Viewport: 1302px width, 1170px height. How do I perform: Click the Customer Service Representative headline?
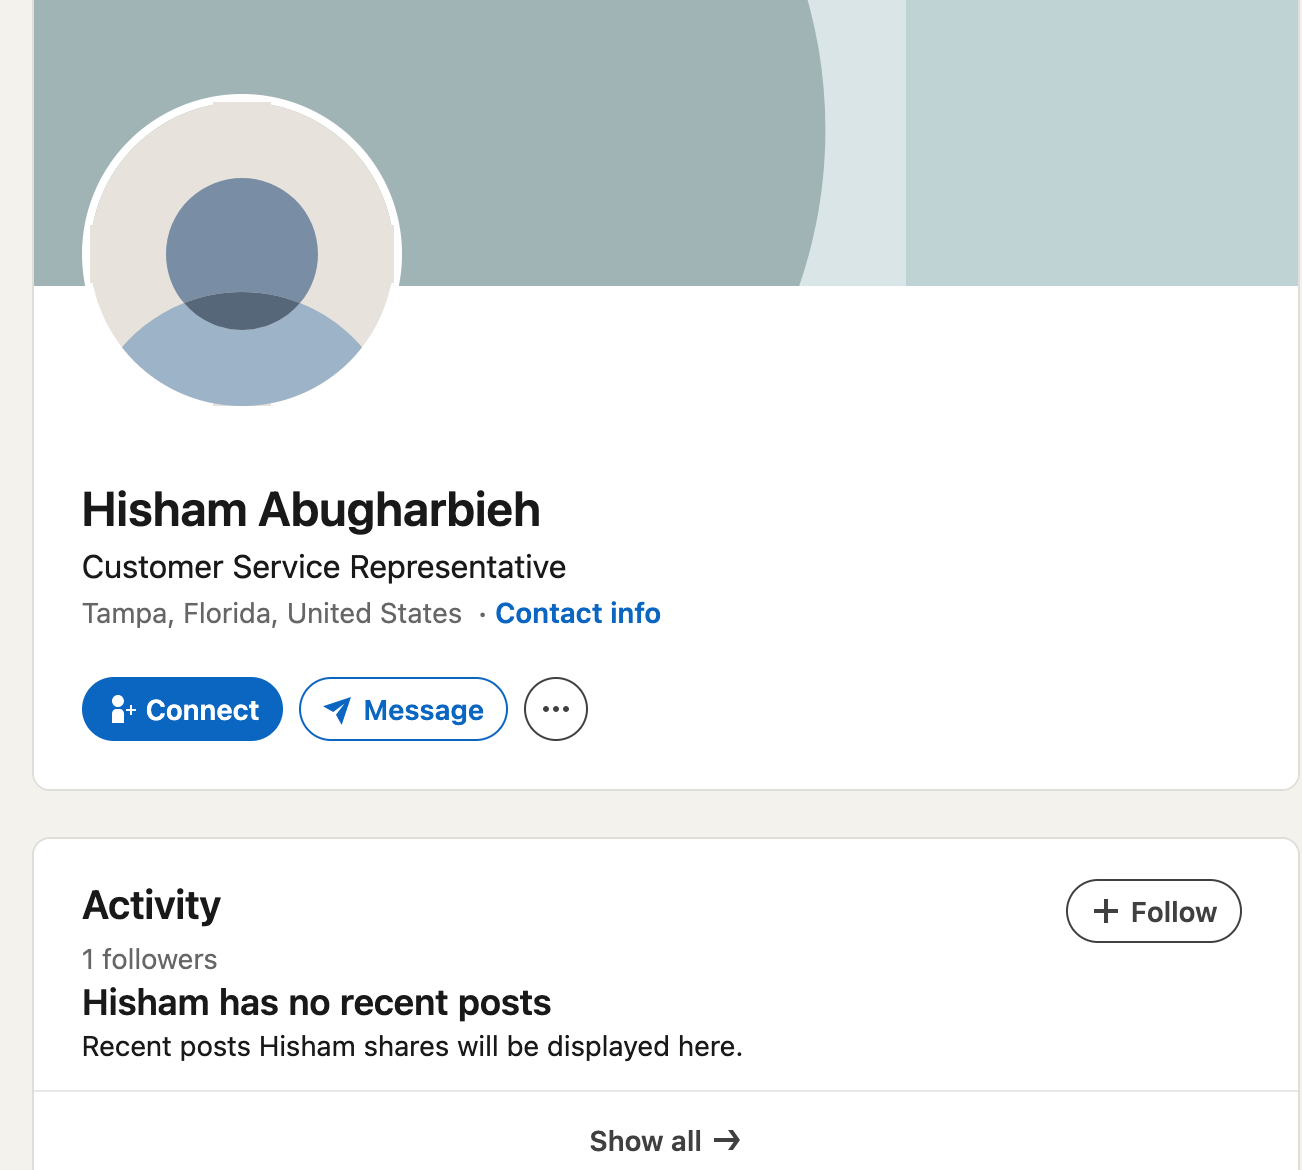[324, 567]
